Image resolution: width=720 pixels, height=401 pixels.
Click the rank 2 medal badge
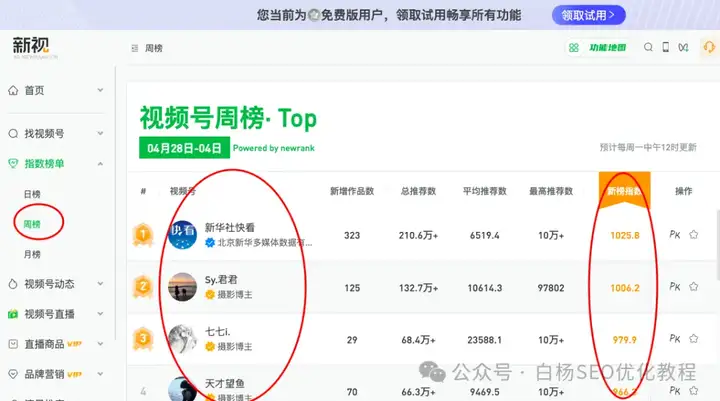tap(143, 287)
